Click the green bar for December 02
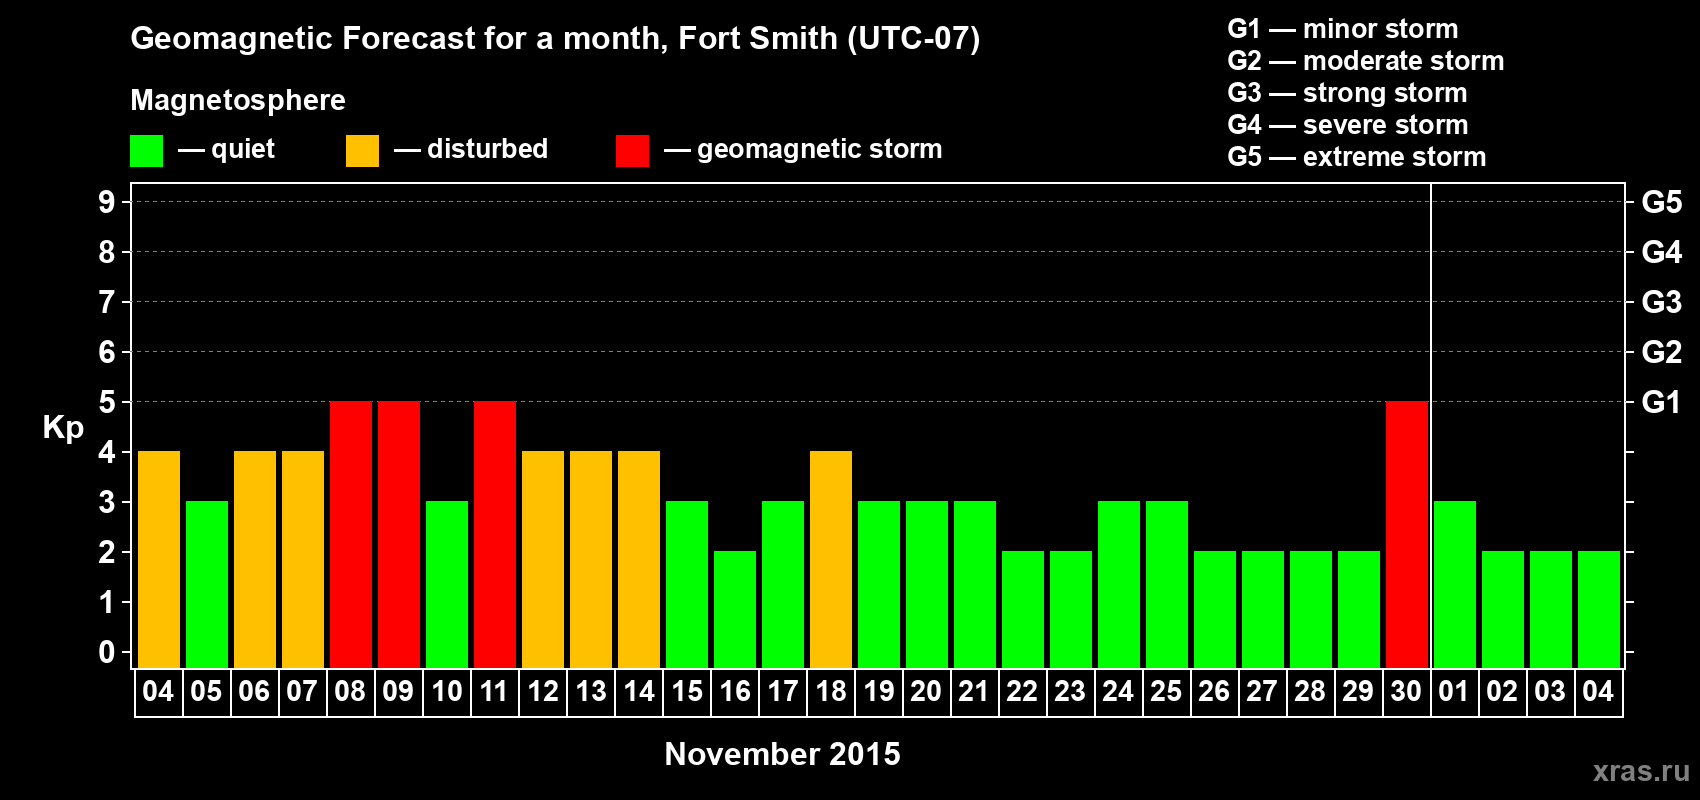Image resolution: width=1700 pixels, height=800 pixels. click(x=1503, y=609)
